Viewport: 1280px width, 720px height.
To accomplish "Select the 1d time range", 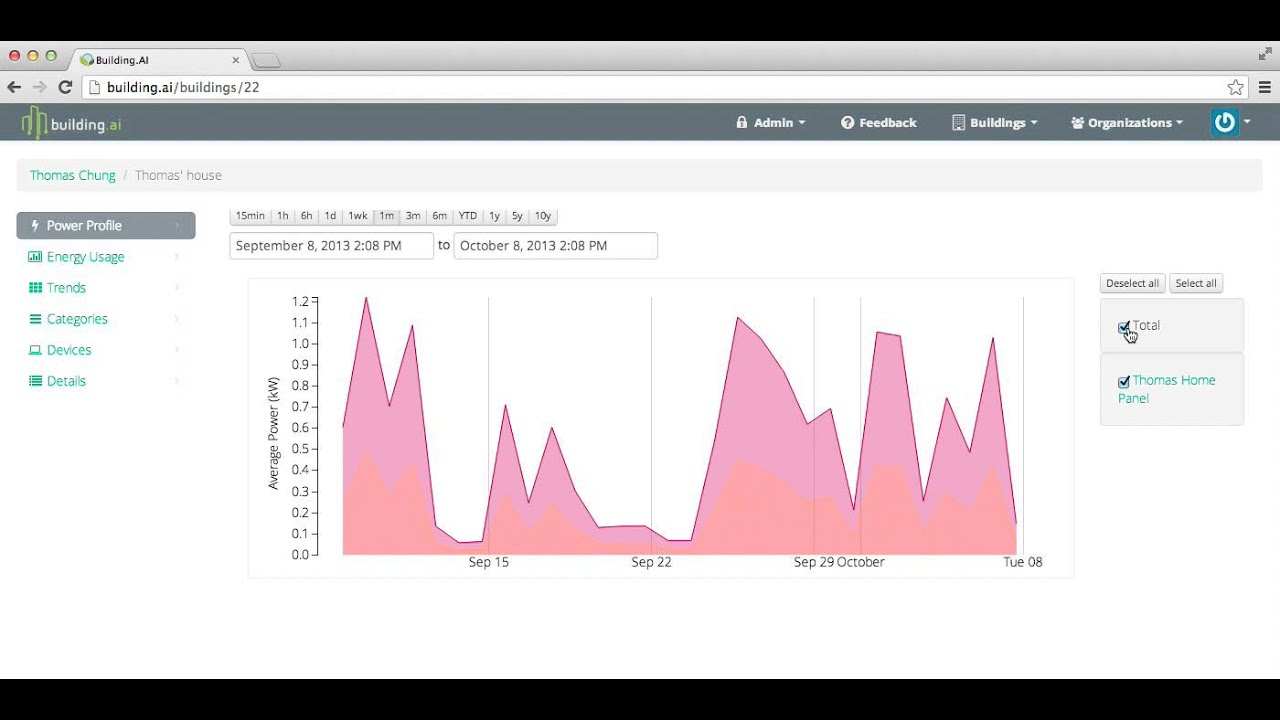I will pos(330,216).
